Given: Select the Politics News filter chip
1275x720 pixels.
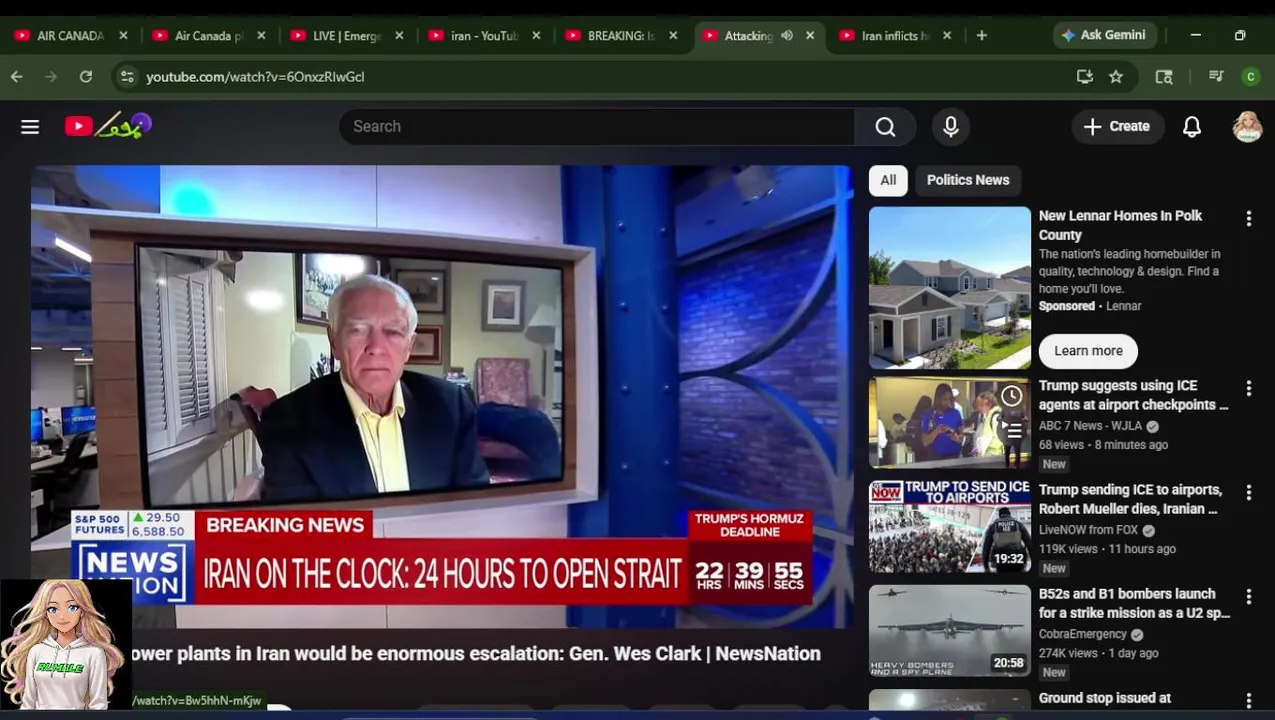Looking at the screenshot, I should [x=968, y=180].
